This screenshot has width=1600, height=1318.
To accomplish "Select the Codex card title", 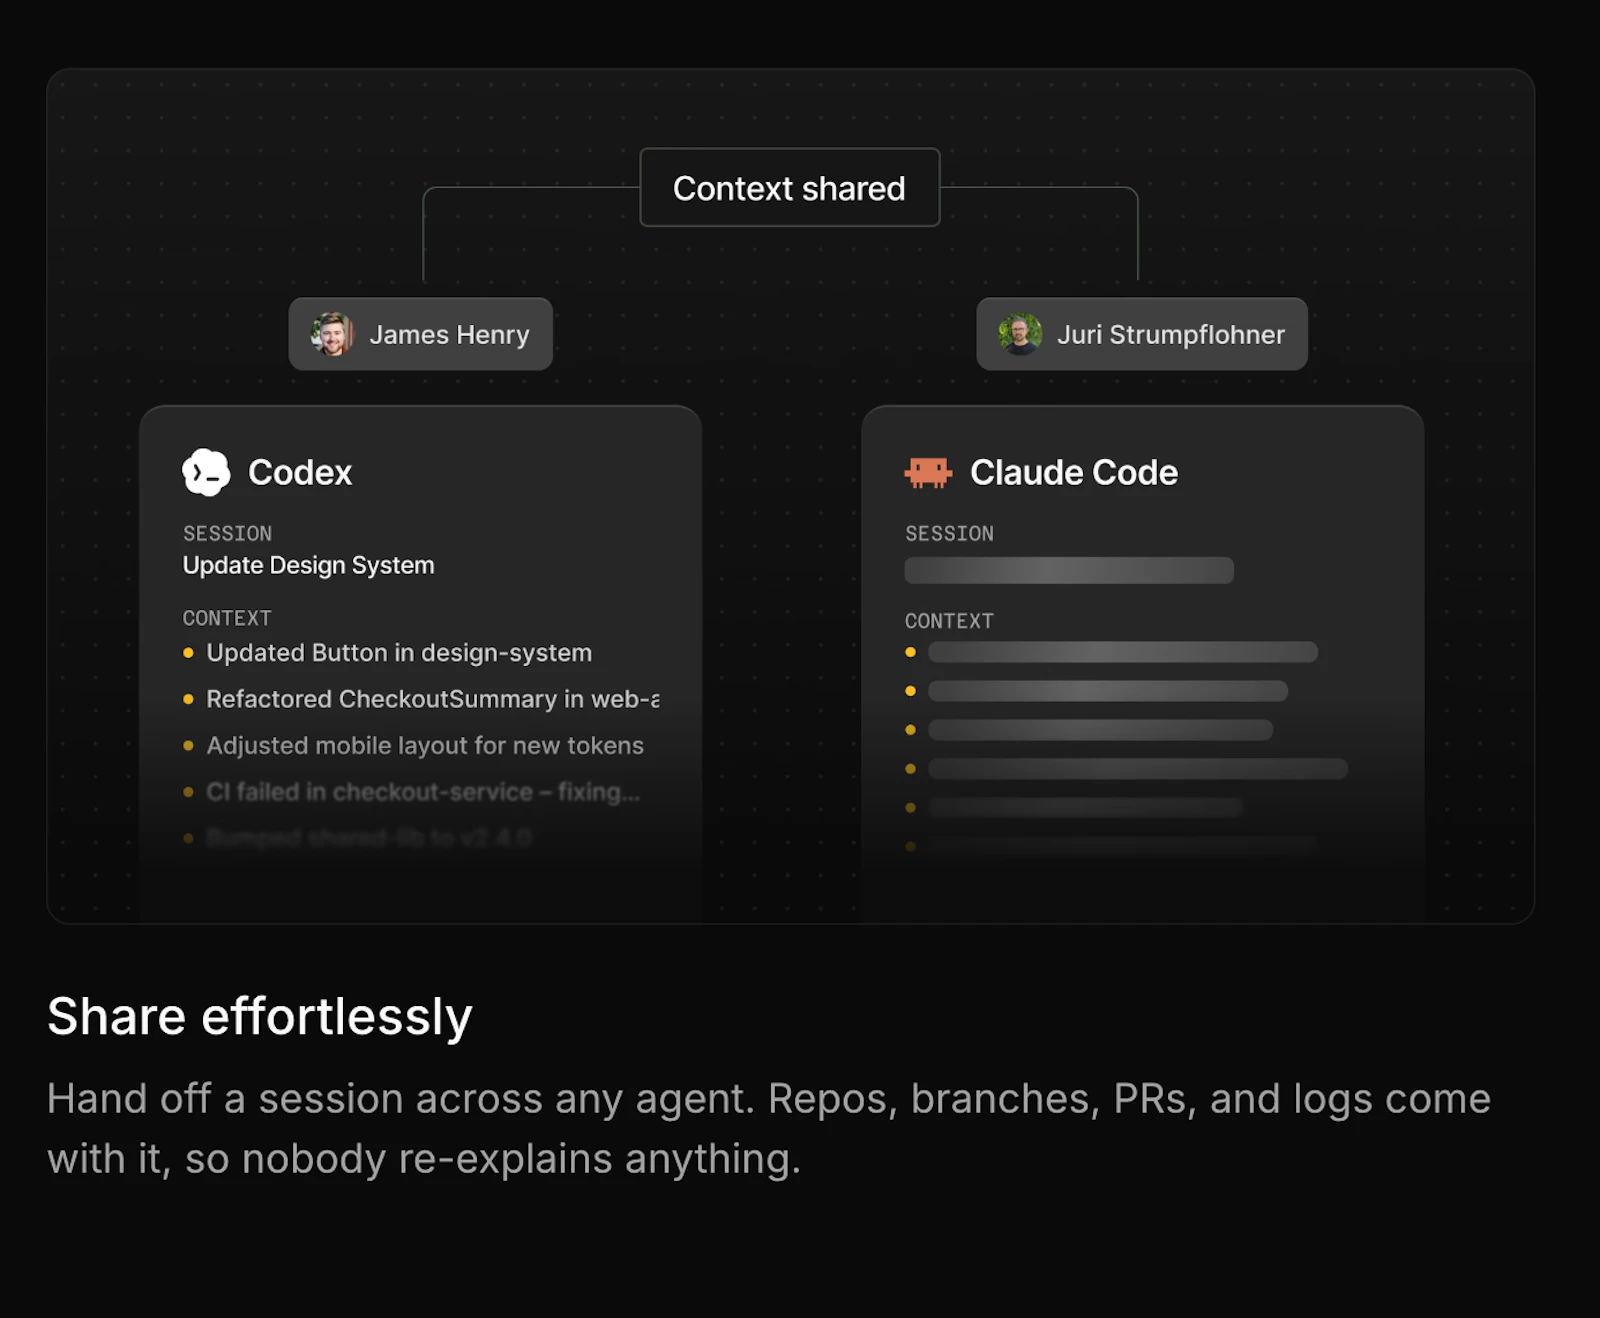I will [x=300, y=472].
